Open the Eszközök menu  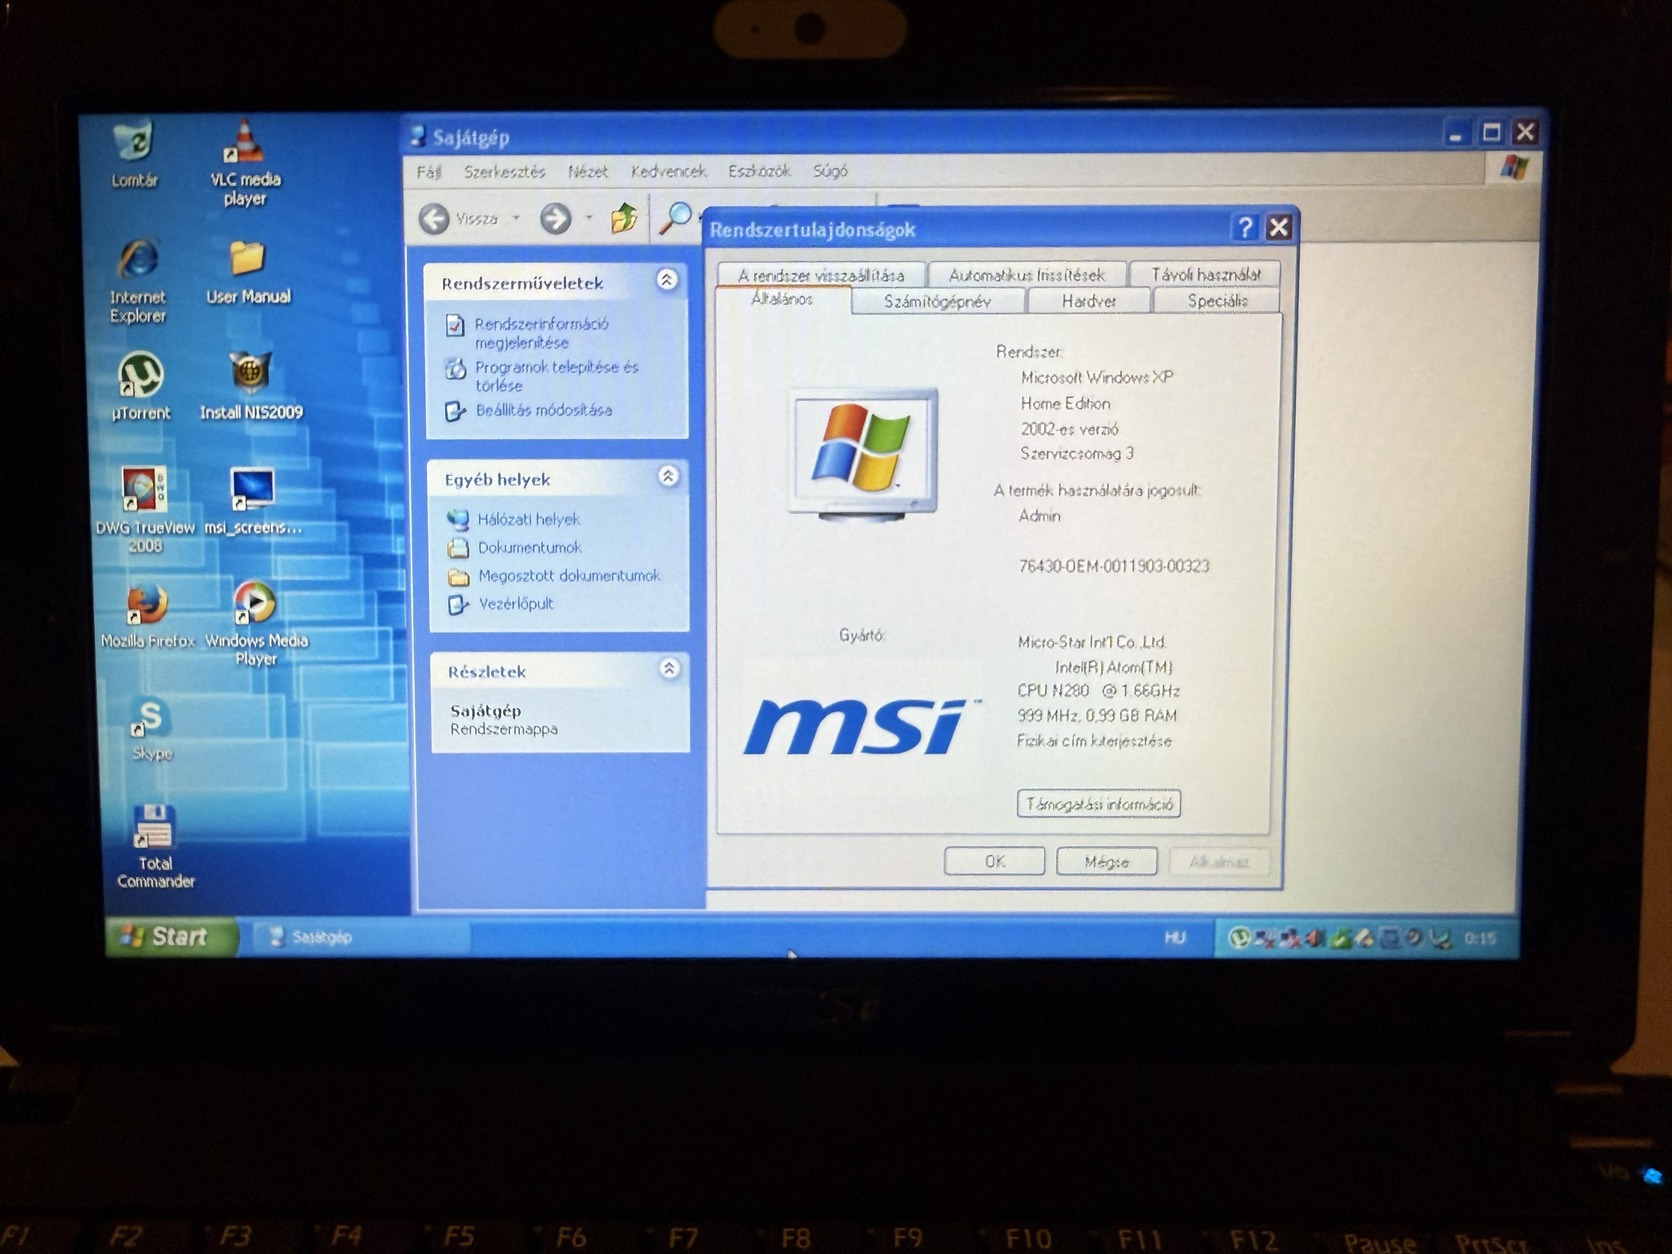tap(759, 171)
